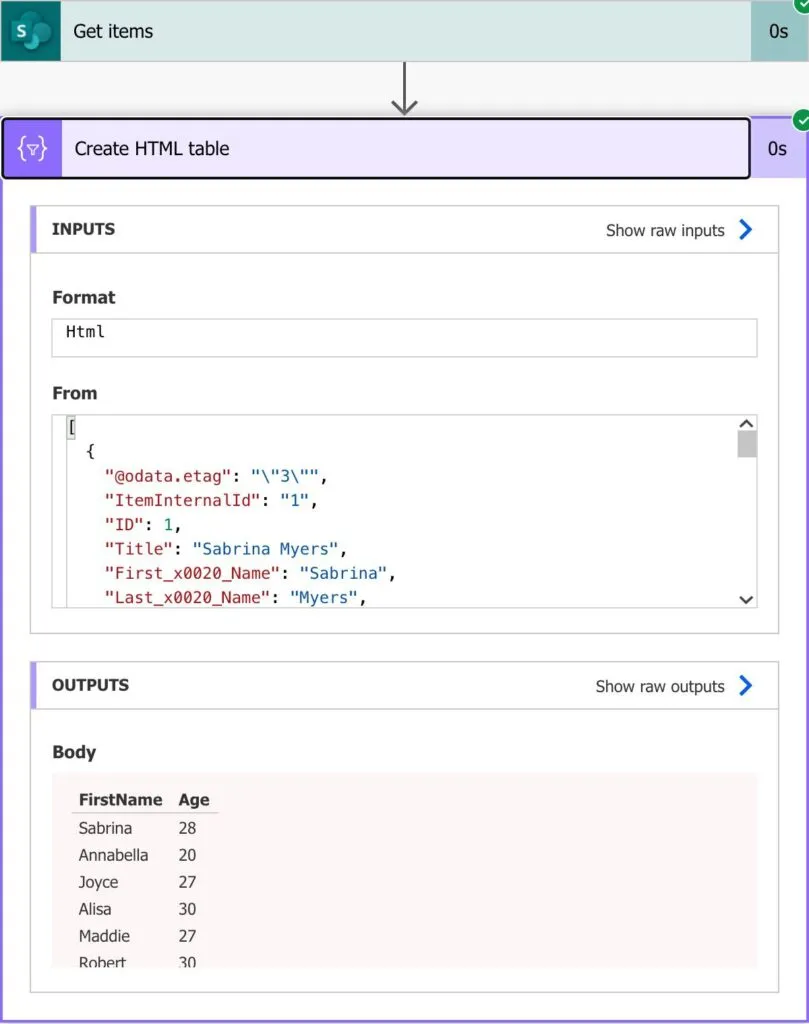The width and height of the screenshot is (809, 1024).
Task: Select the FirstName column header in Body
Action: click(120, 799)
